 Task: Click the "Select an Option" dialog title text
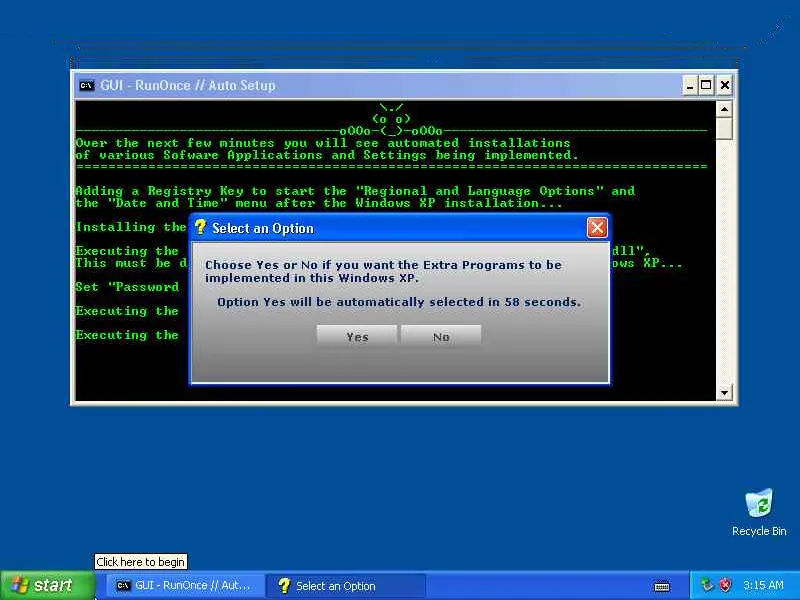pos(263,228)
